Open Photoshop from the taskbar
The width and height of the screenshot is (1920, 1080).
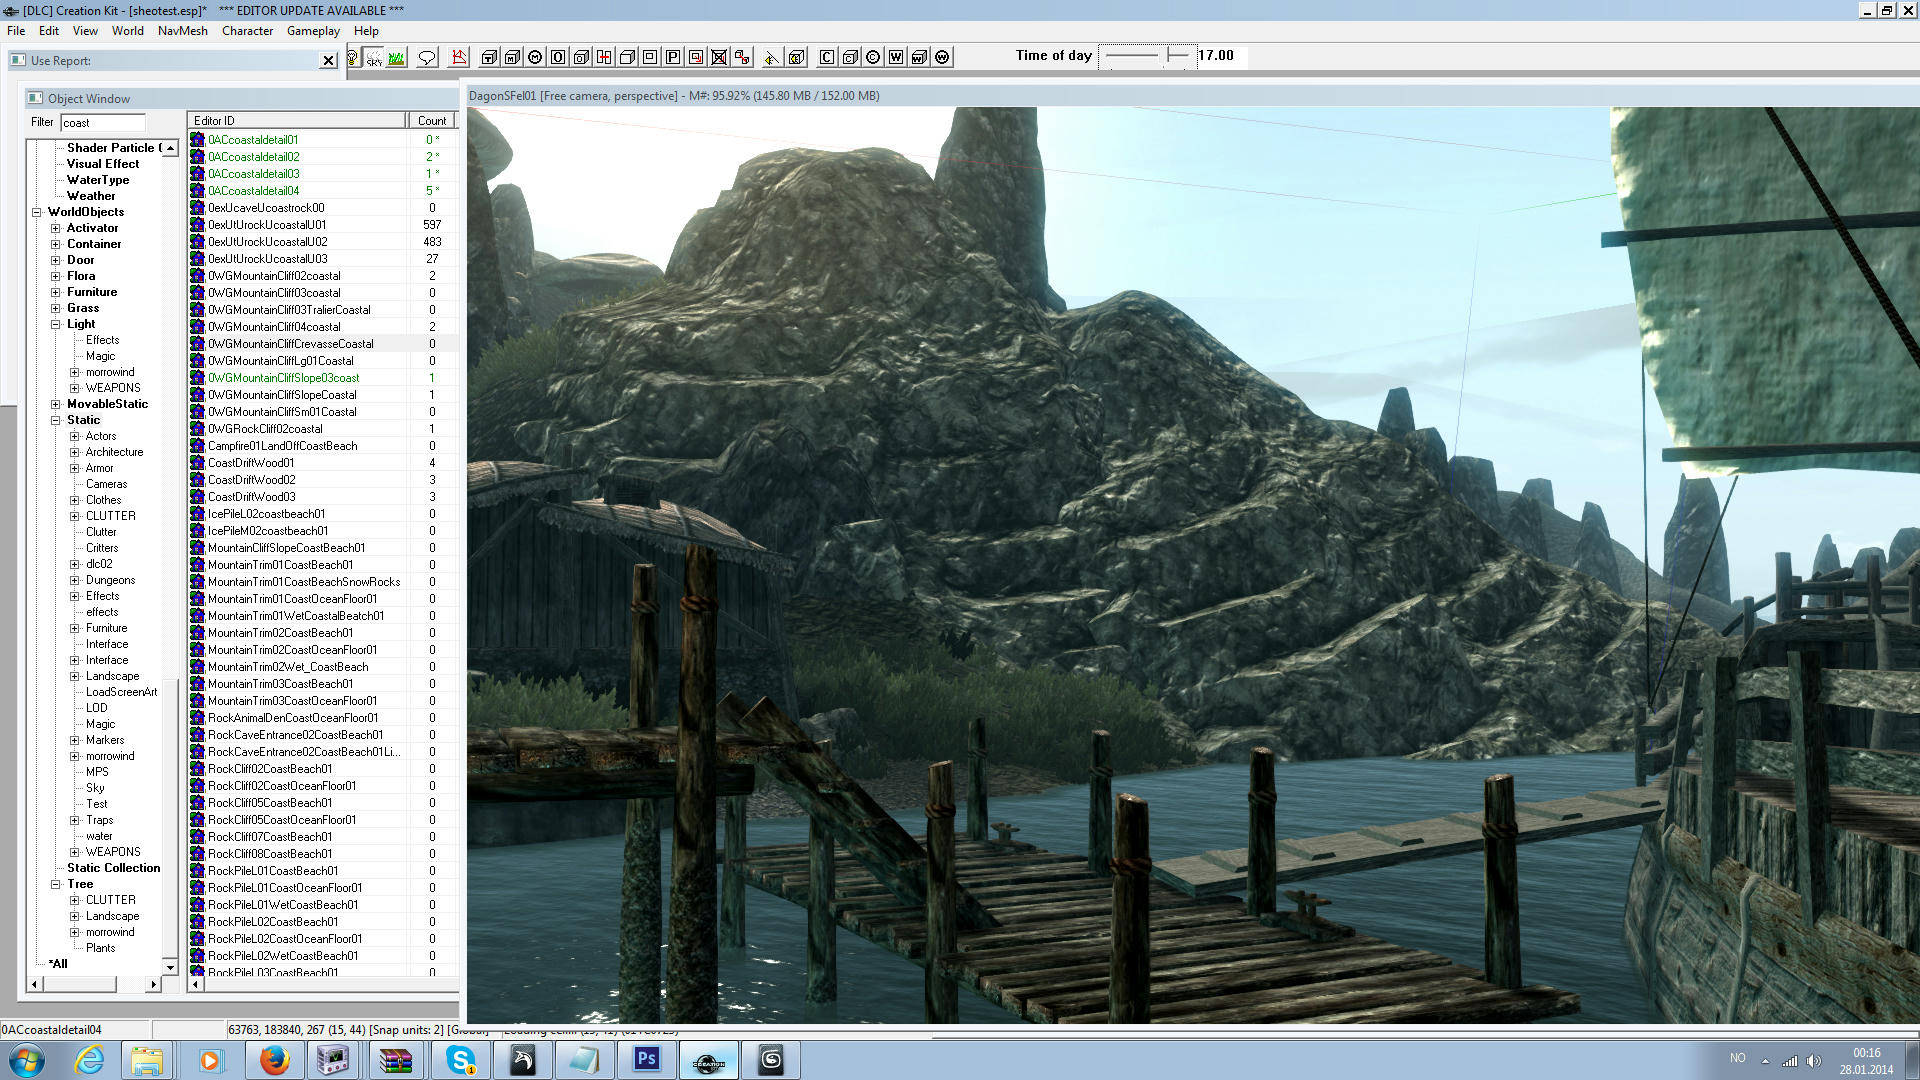(x=647, y=1059)
